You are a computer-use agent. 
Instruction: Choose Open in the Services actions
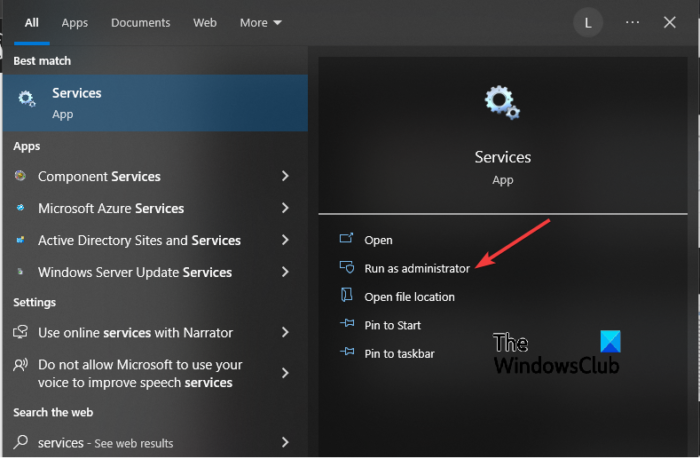click(378, 240)
